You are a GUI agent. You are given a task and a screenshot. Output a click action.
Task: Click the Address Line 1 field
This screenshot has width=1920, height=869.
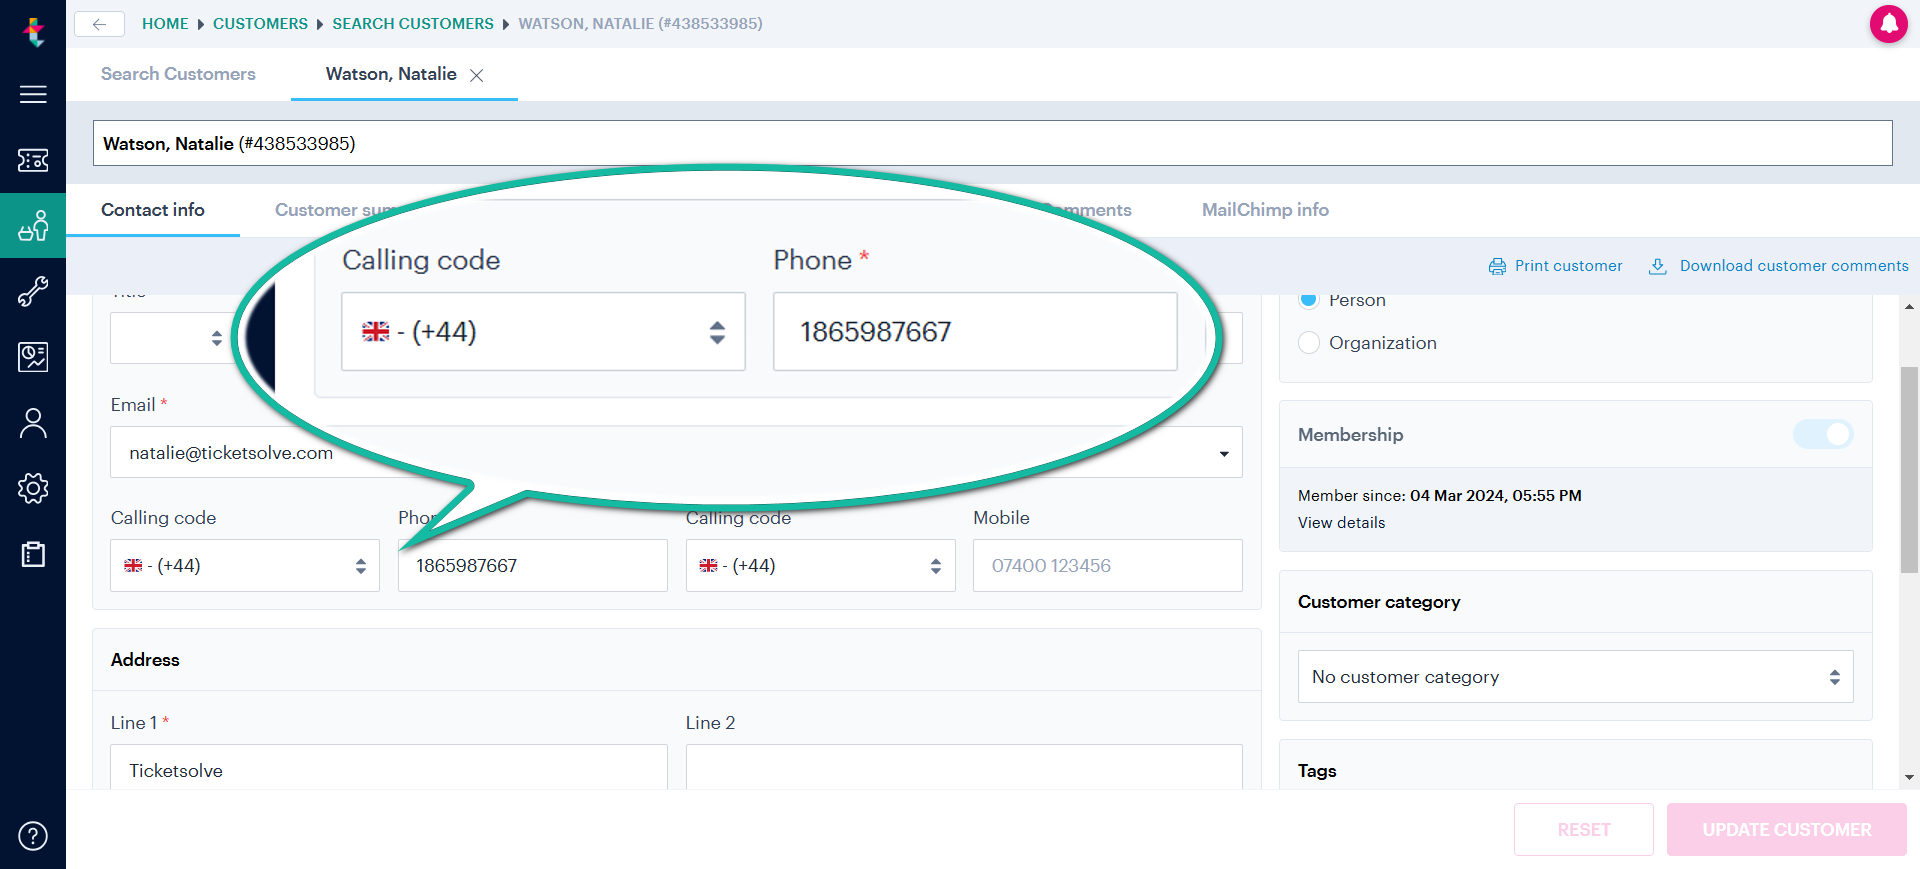(389, 768)
